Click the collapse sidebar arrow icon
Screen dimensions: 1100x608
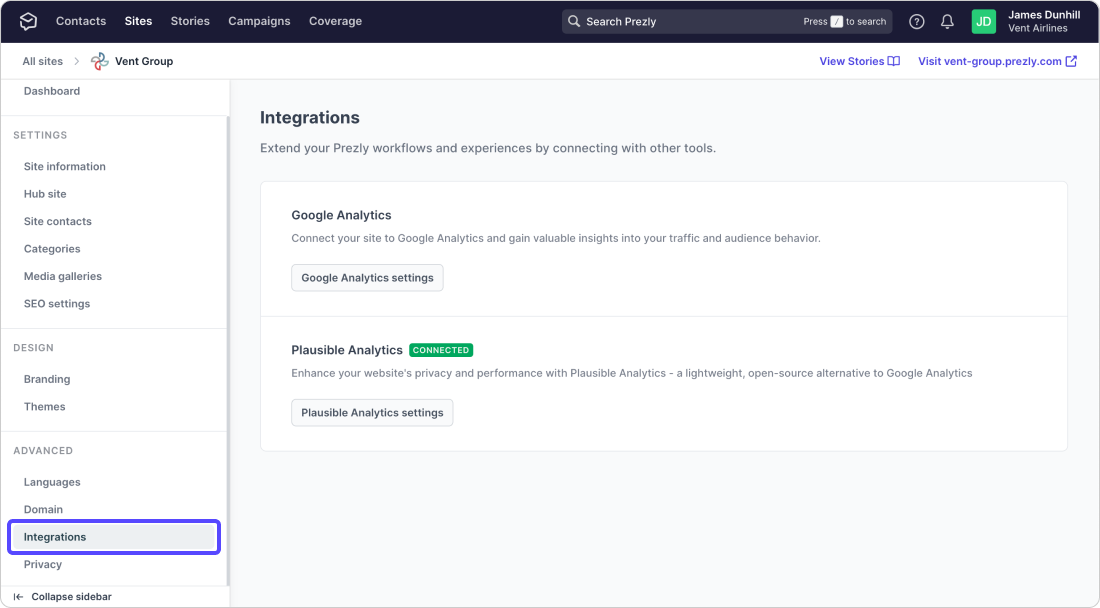(18, 597)
